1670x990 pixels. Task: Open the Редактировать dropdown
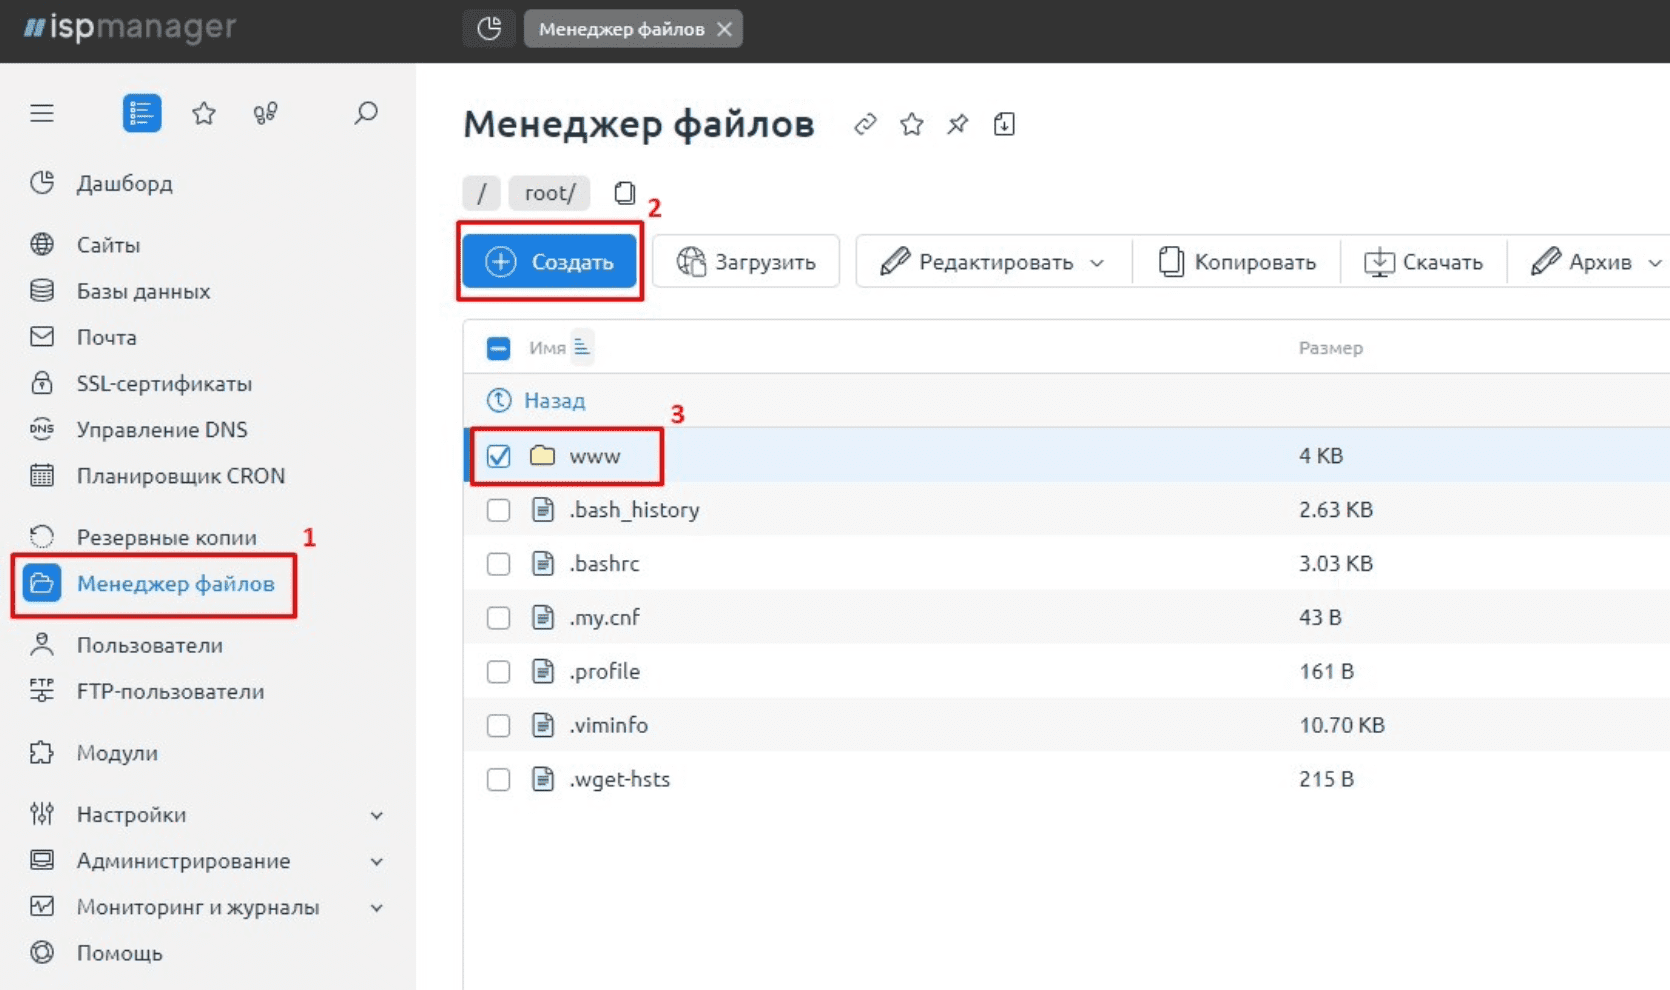tap(993, 262)
